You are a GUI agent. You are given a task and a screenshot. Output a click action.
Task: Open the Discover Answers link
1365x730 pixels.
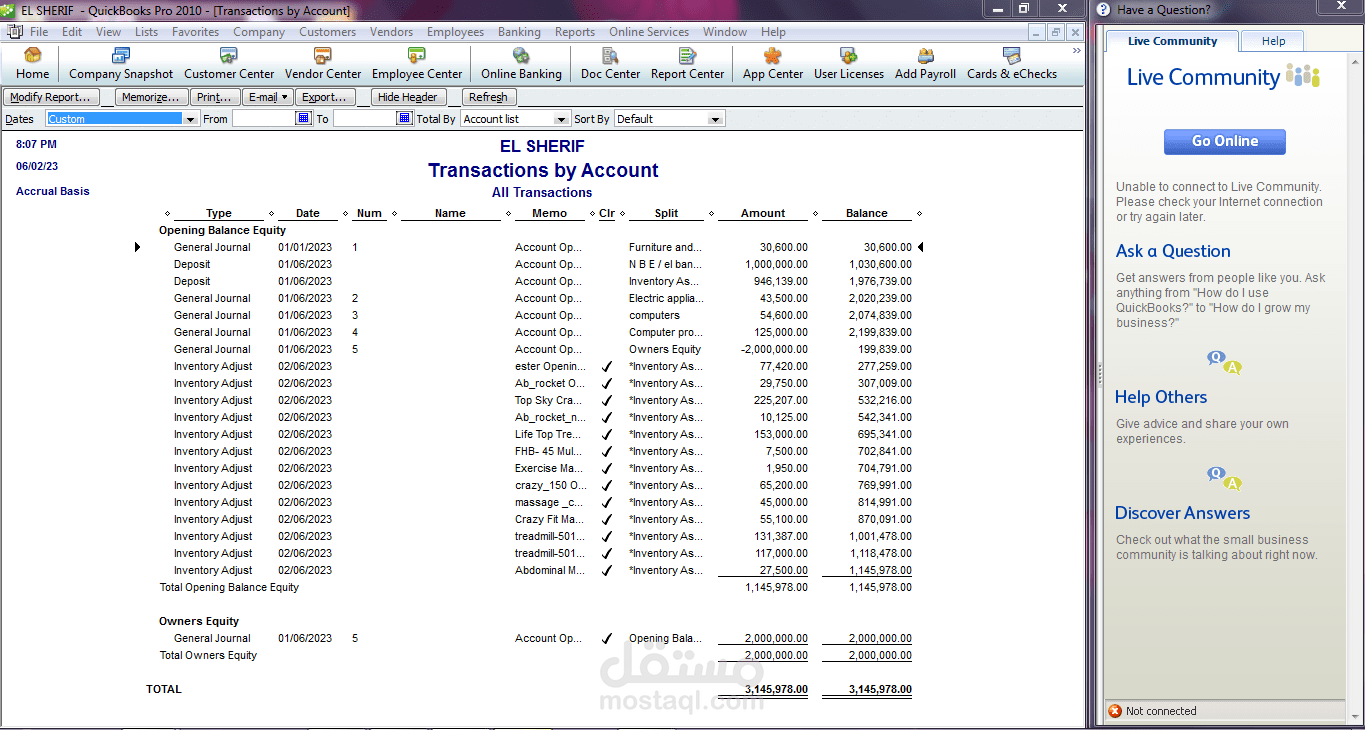tap(1182, 513)
